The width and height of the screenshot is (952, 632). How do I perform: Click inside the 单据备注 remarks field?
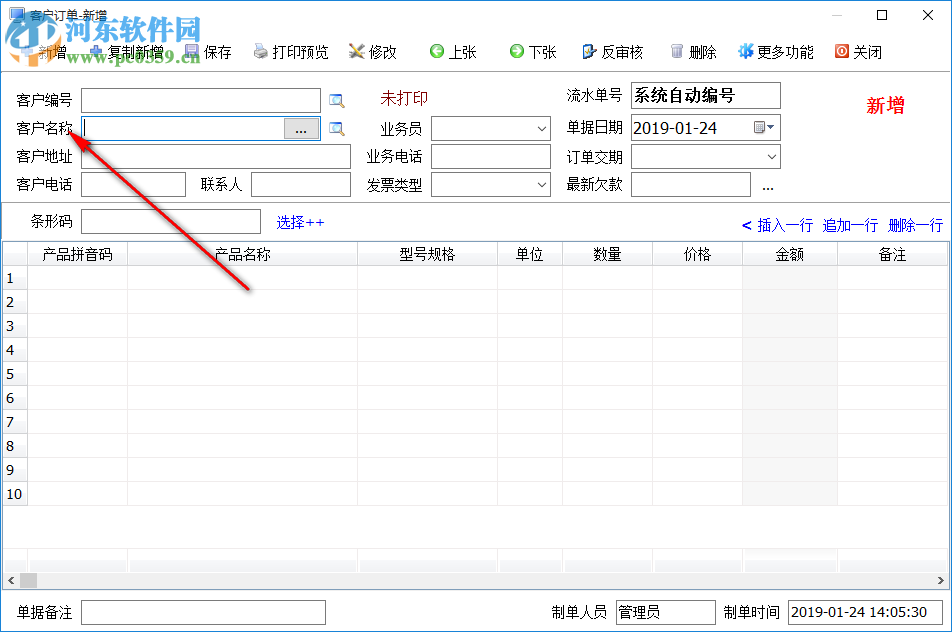coord(203,611)
